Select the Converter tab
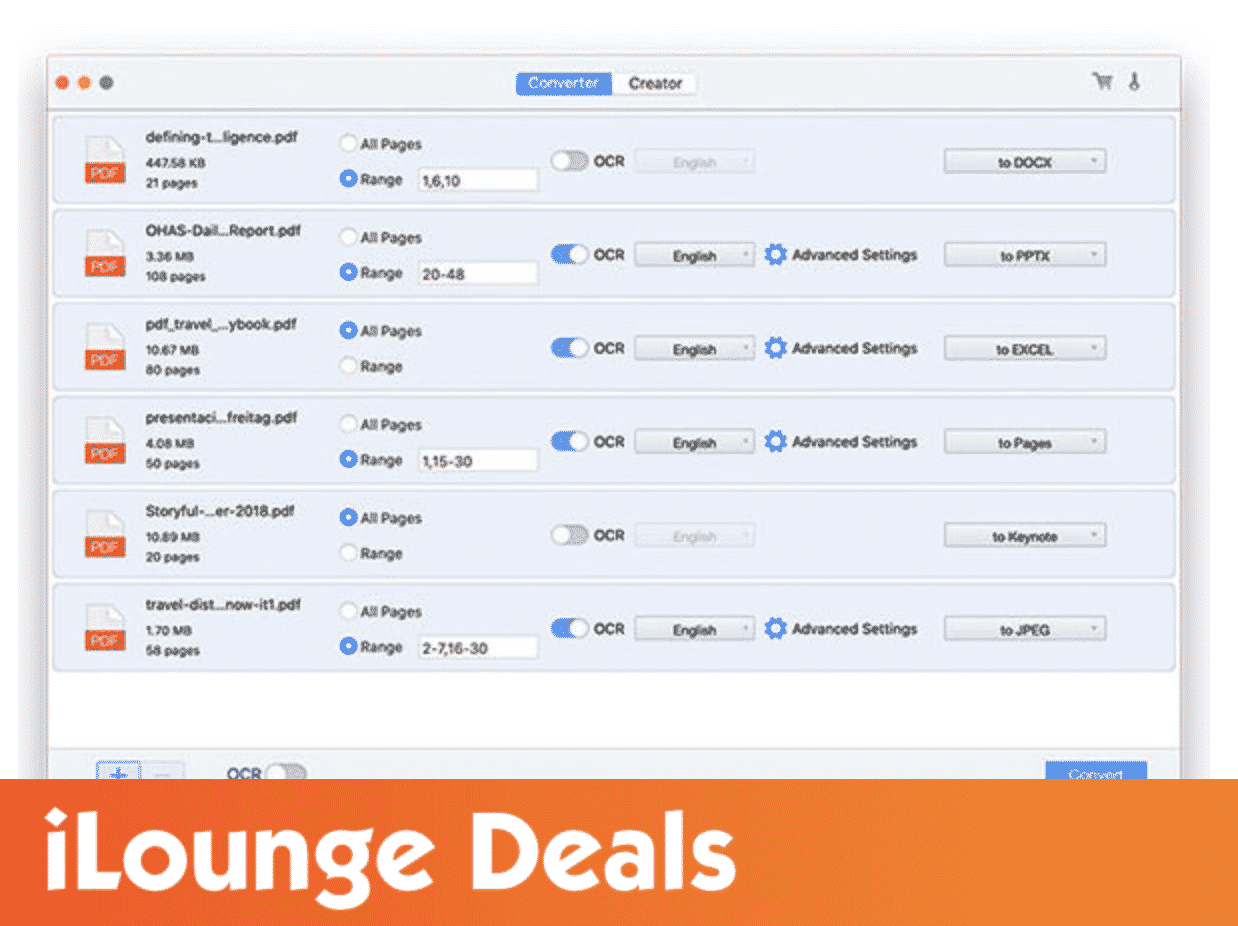 [x=563, y=84]
